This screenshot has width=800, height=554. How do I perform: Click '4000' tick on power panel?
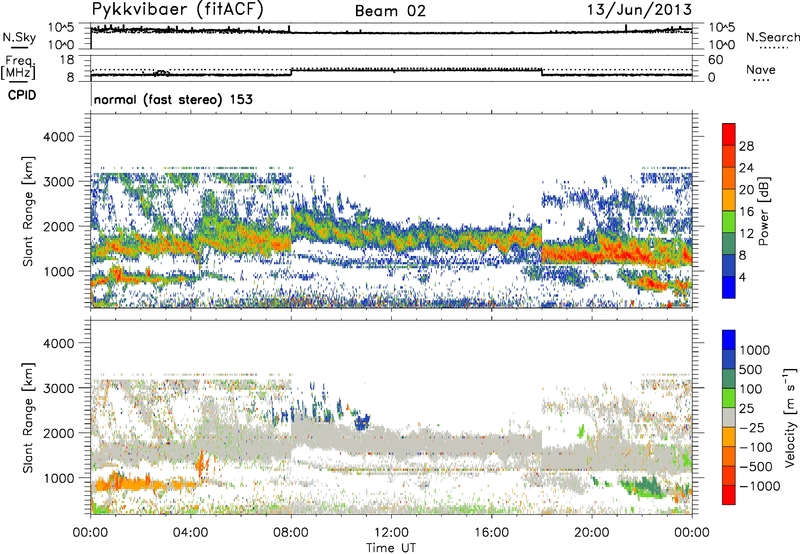click(59, 137)
